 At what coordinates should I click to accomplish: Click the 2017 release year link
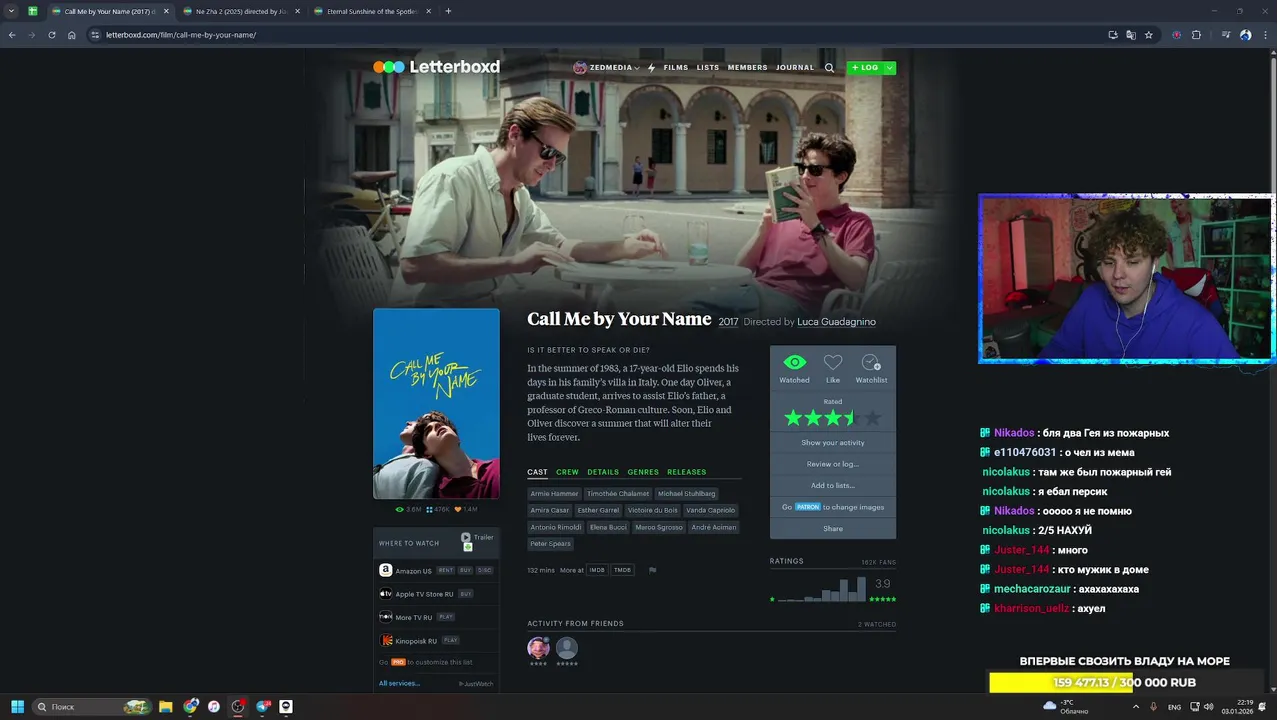[x=728, y=322]
